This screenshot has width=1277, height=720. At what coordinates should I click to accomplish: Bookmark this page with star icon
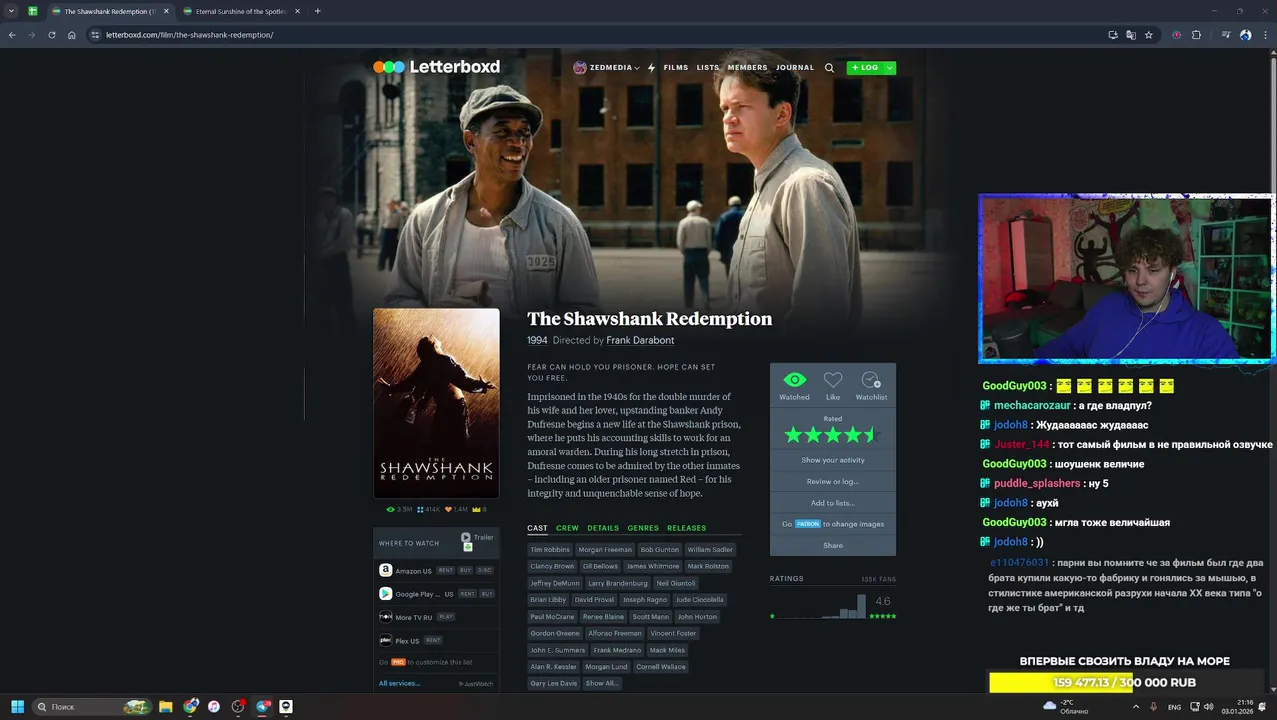click(1149, 35)
